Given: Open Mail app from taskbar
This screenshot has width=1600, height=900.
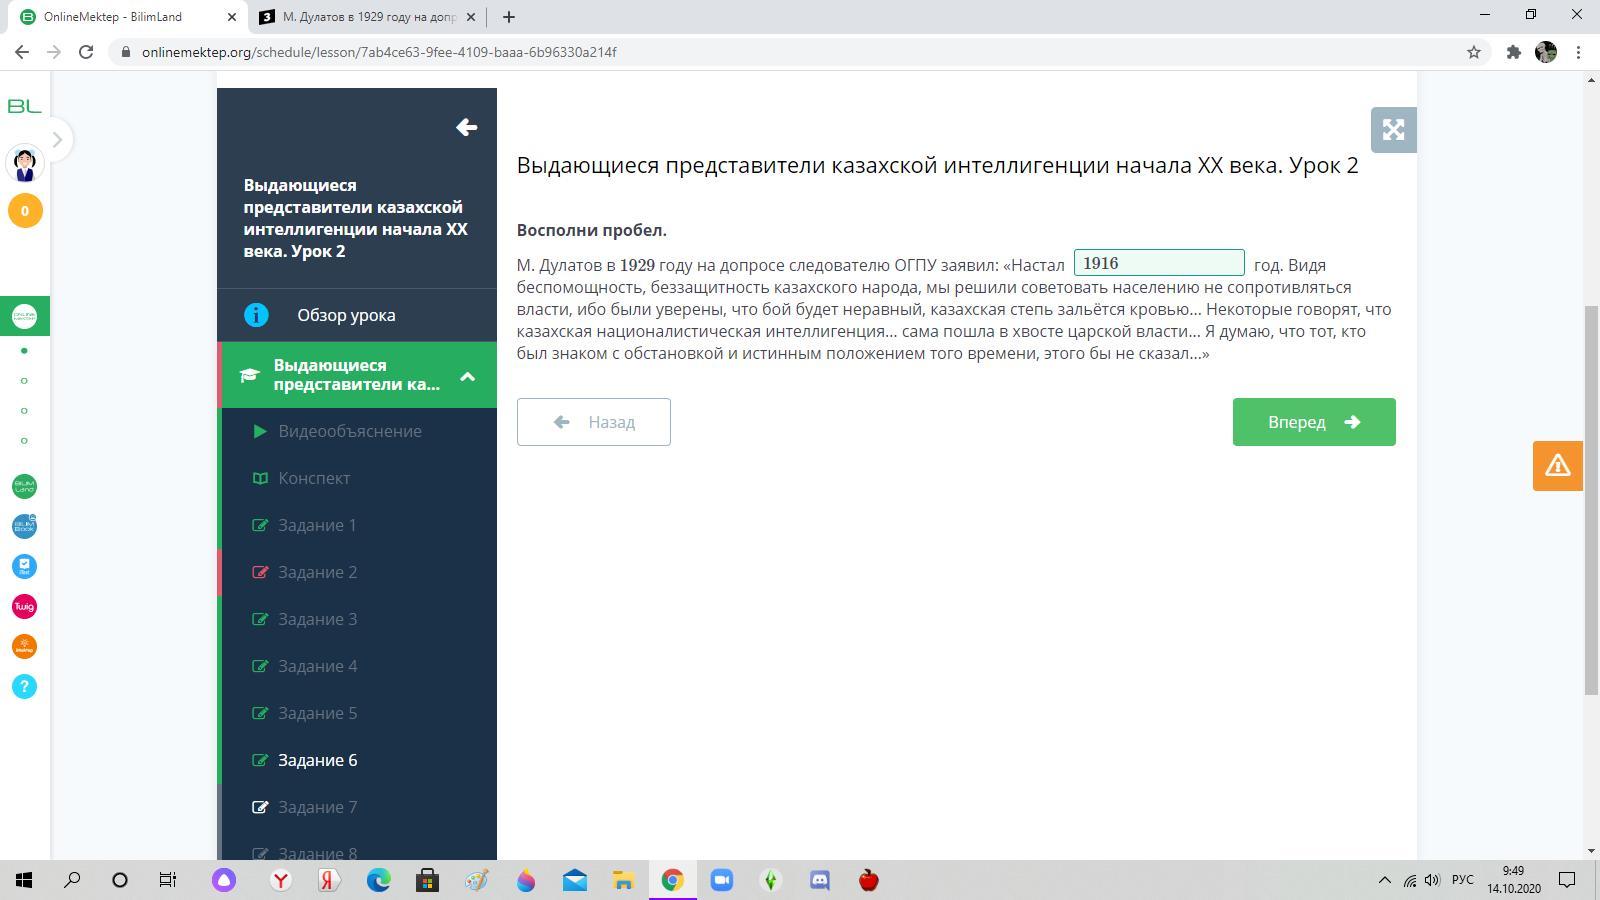Looking at the screenshot, I should (x=575, y=880).
